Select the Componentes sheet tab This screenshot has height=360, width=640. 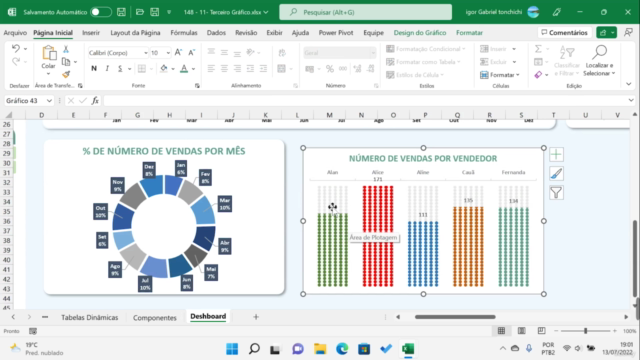[155, 317]
